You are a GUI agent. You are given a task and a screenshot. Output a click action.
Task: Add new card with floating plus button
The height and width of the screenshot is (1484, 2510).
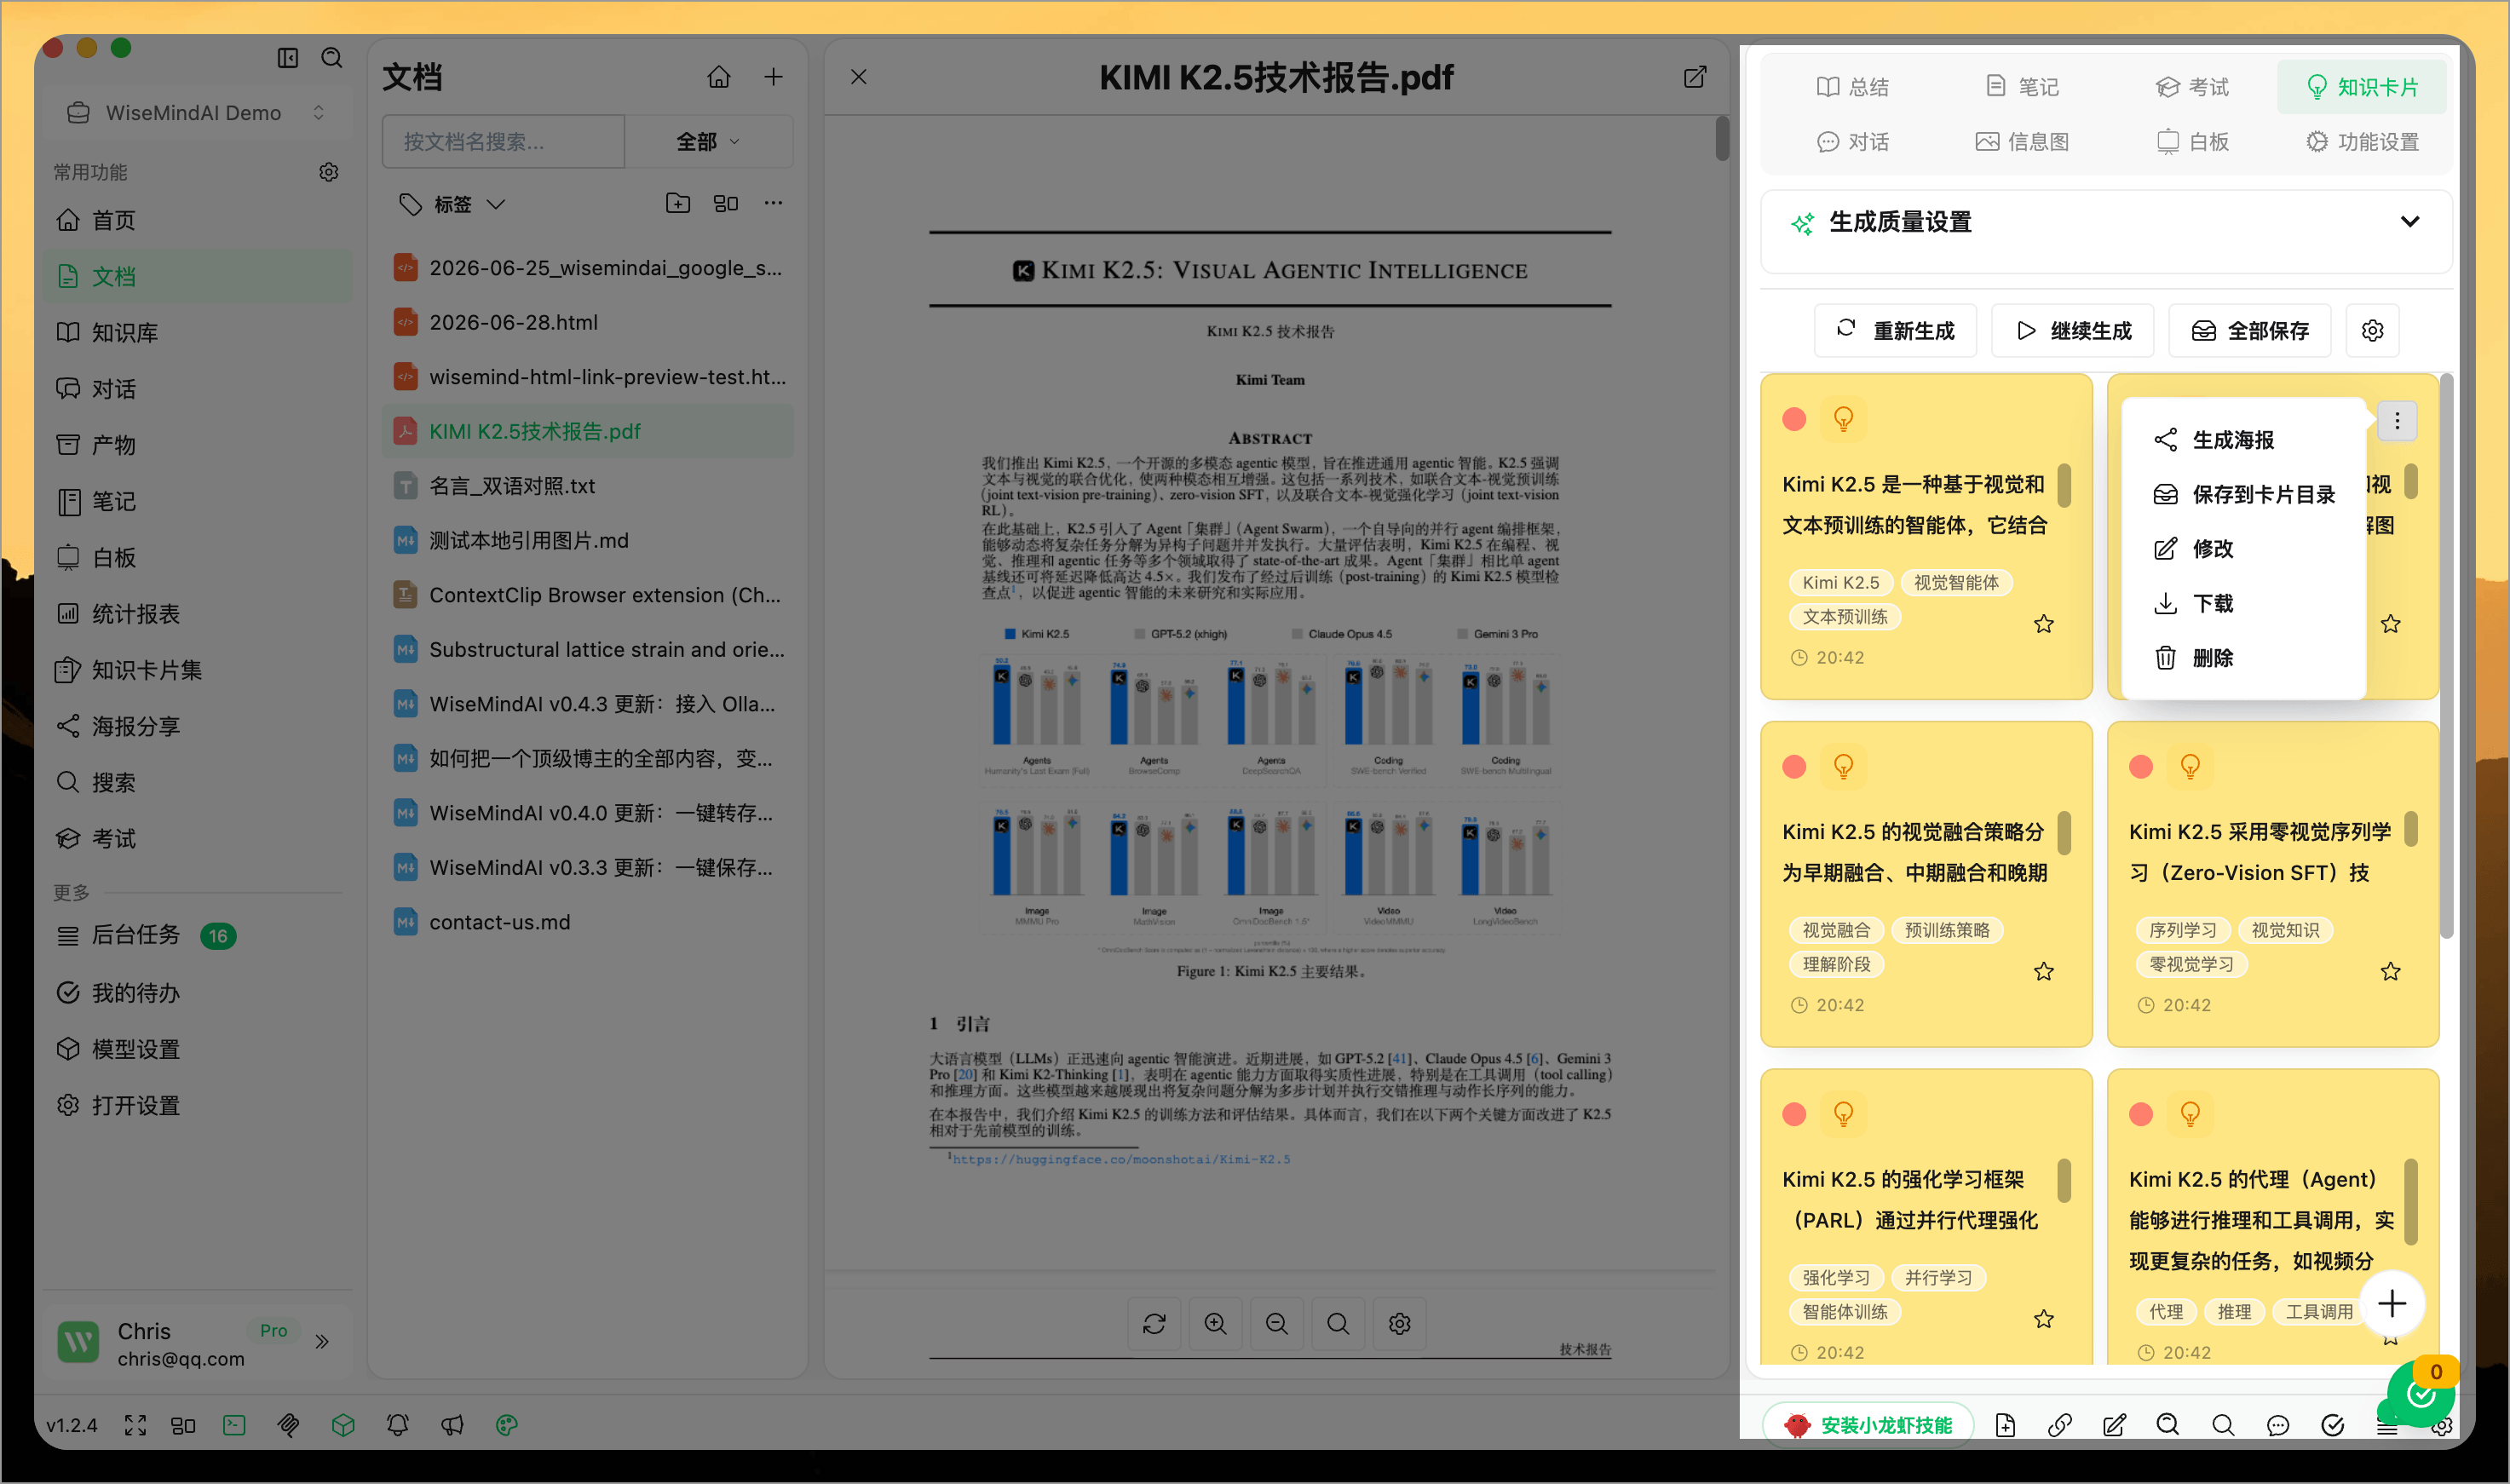2392,1303
